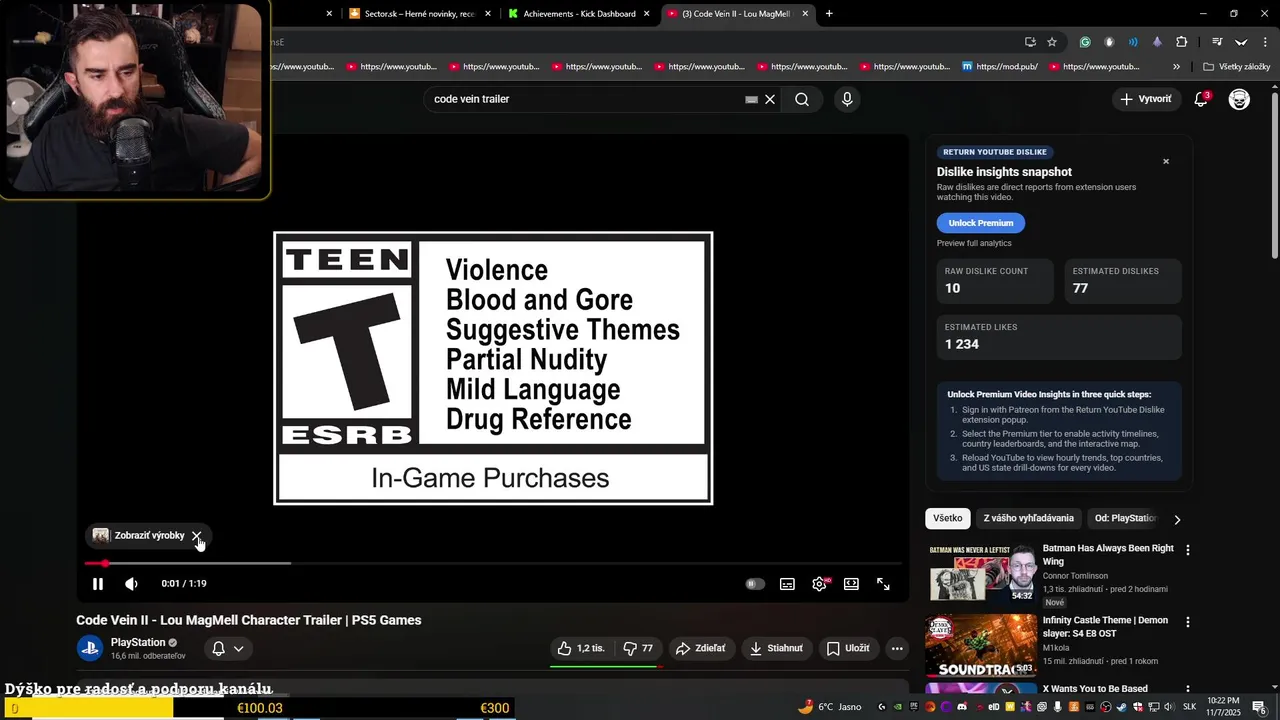Viewport: 1280px width, 720px height.
Task: Pause the video playback
Action: [98, 584]
